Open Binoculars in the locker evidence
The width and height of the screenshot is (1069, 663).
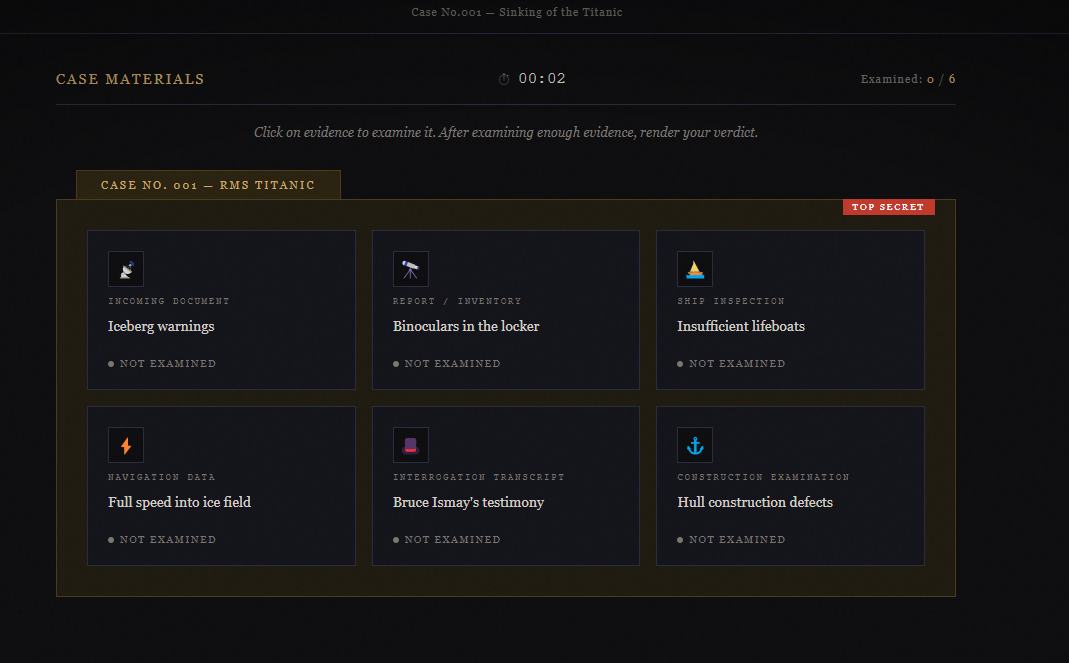[x=506, y=310]
